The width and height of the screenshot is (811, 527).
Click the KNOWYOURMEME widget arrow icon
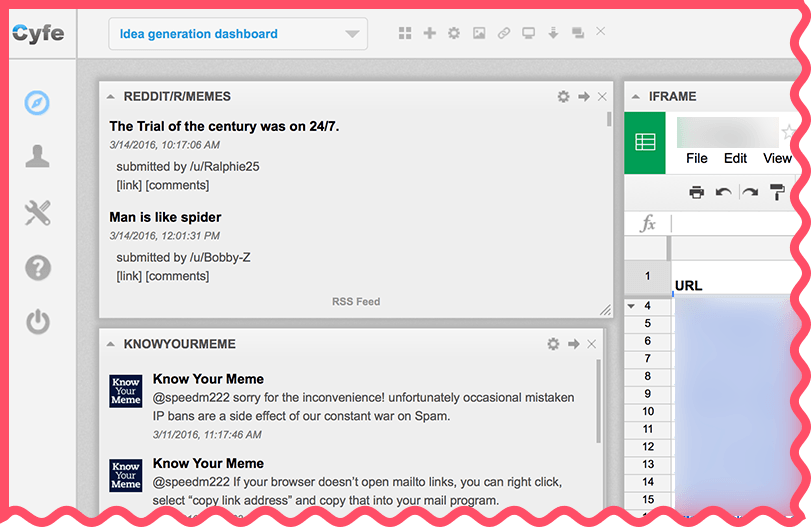(574, 344)
